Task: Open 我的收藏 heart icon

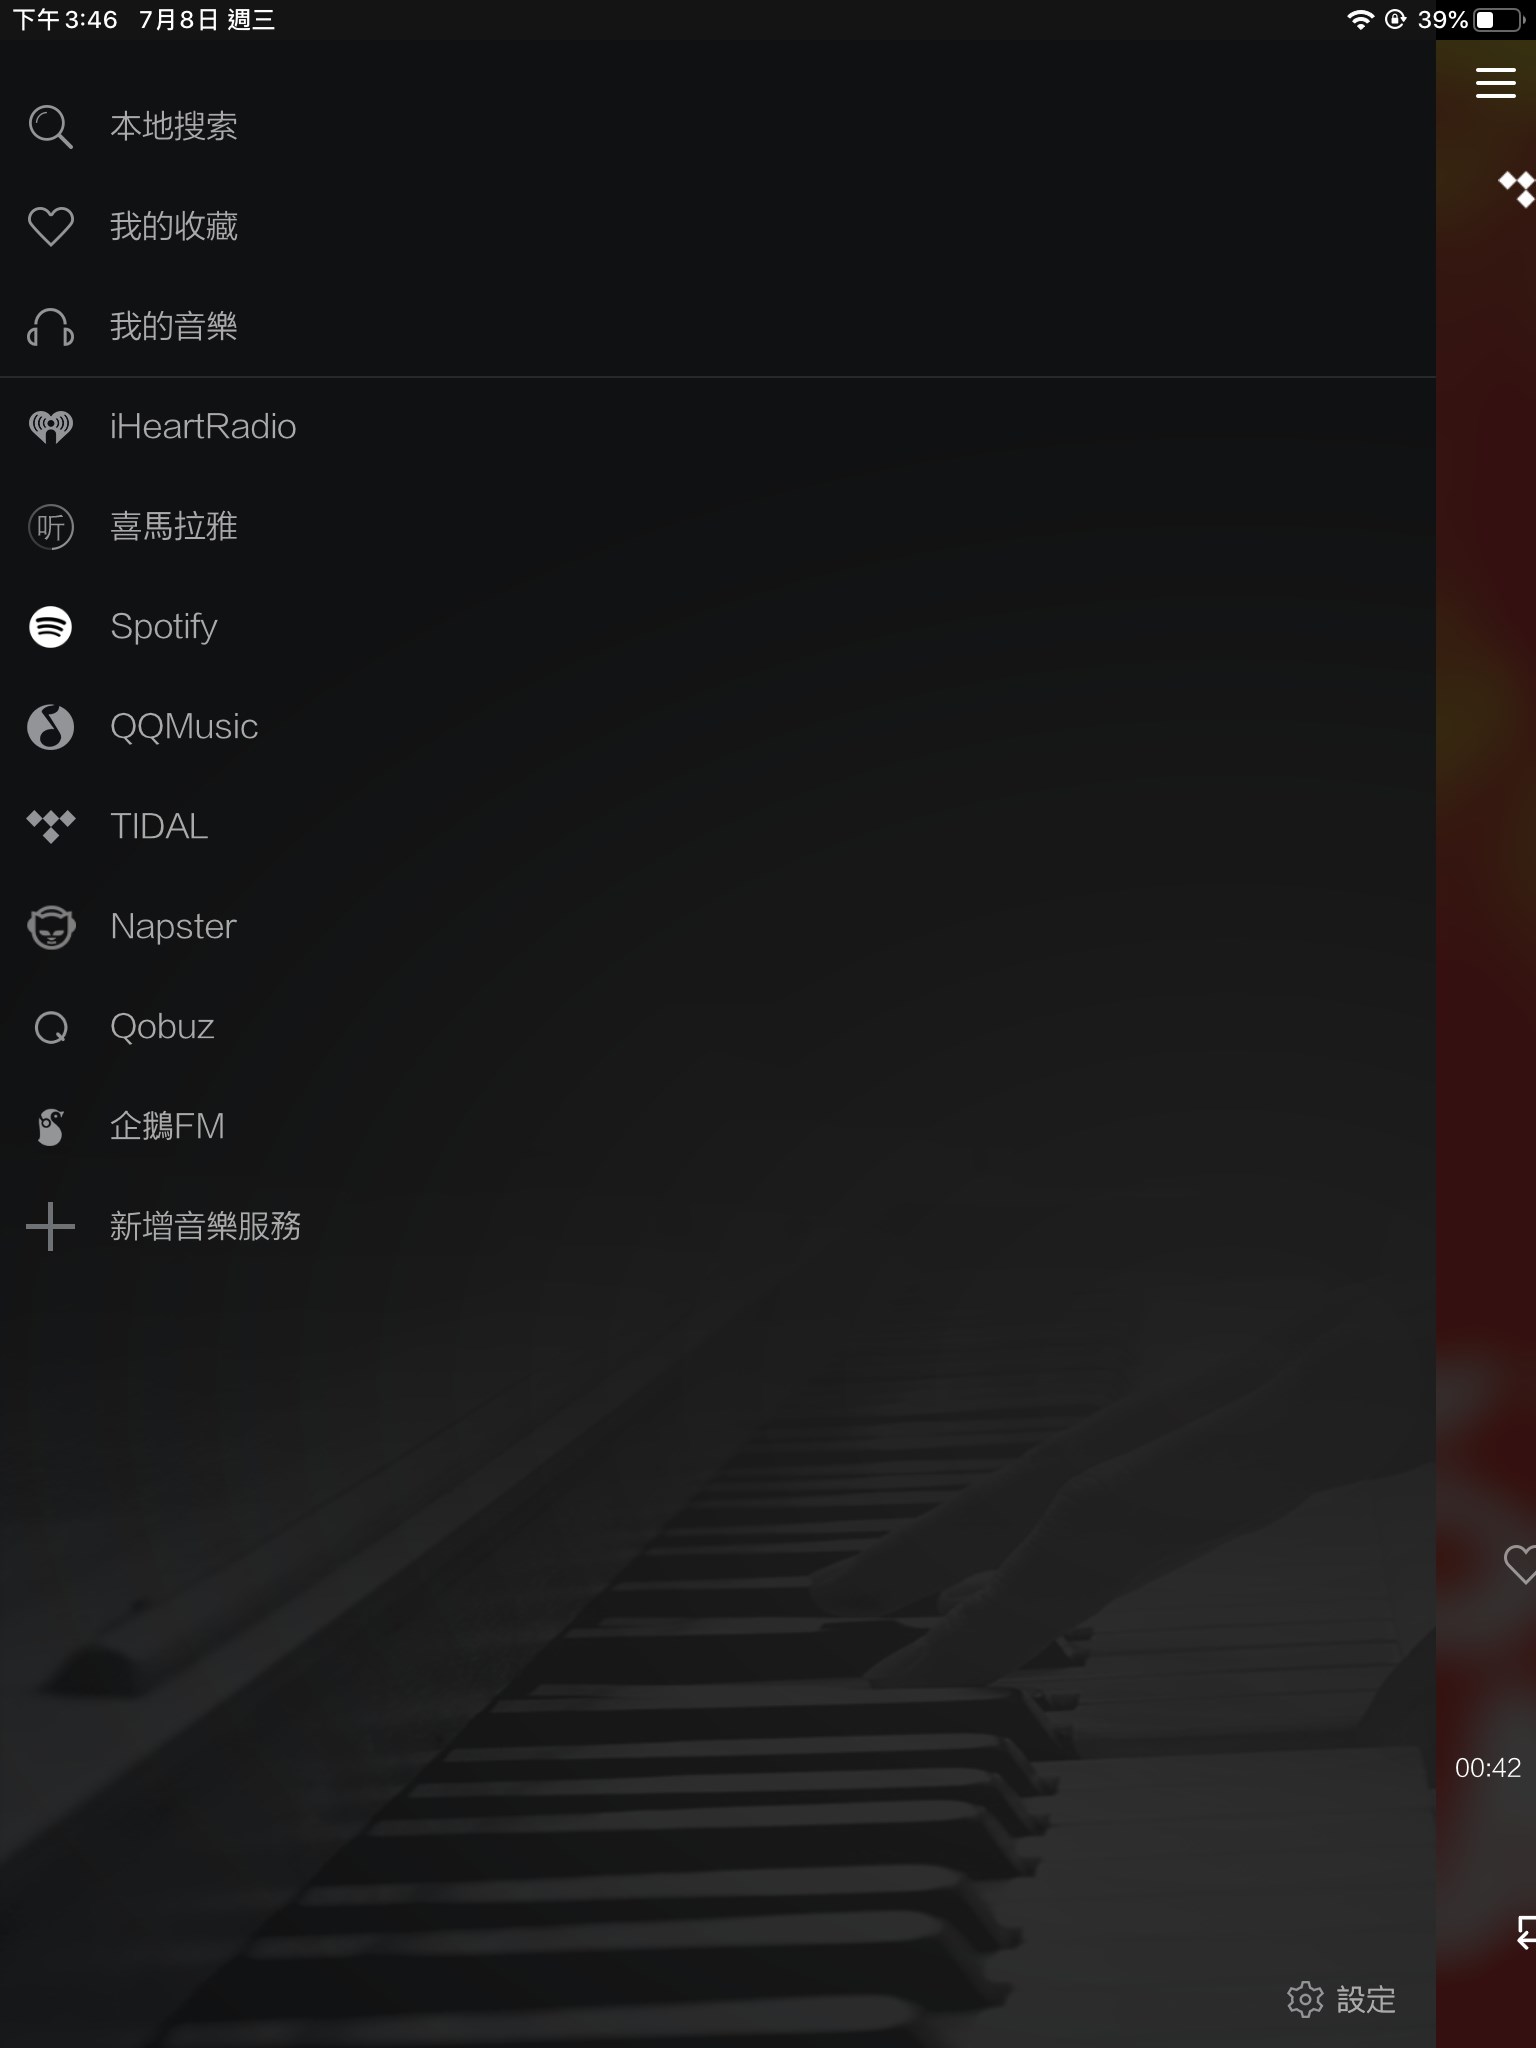Action: point(50,227)
